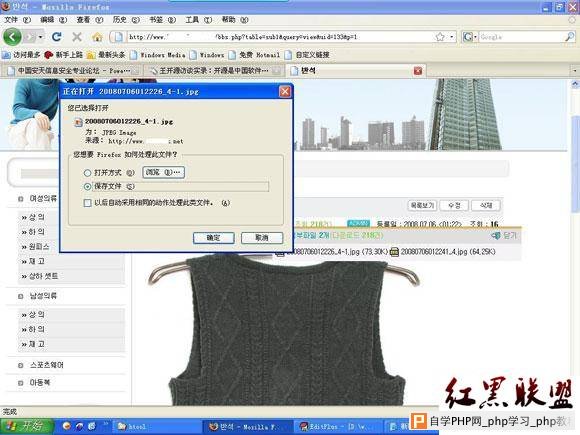The image size is (580, 435).
Task: Close the Korean tab with red X
Action: click(x=418, y=71)
